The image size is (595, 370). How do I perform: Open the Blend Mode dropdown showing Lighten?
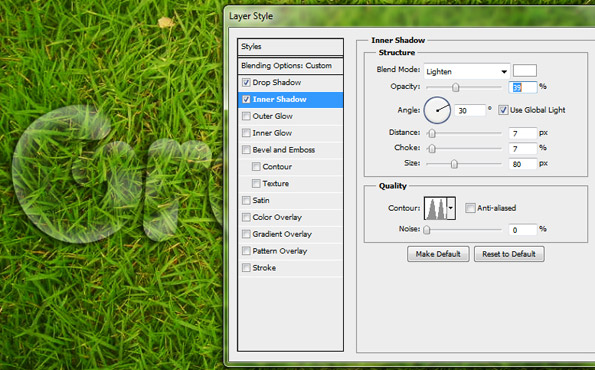pyautogui.click(x=466, y=71)
